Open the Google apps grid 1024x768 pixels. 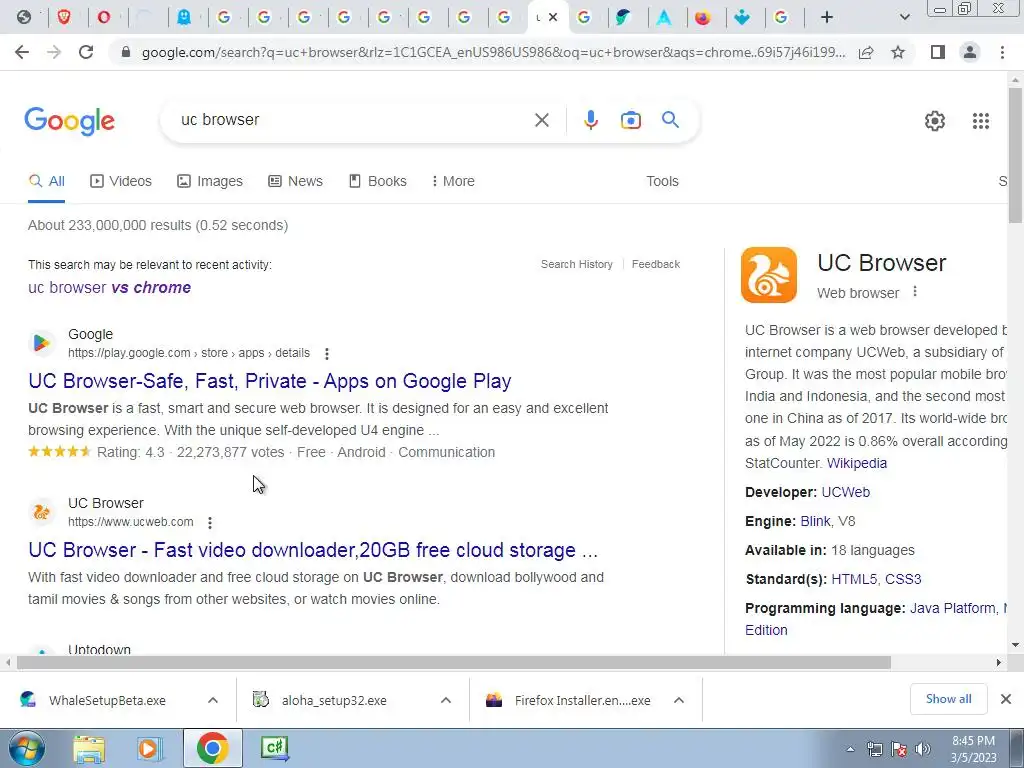pos(980,121)
